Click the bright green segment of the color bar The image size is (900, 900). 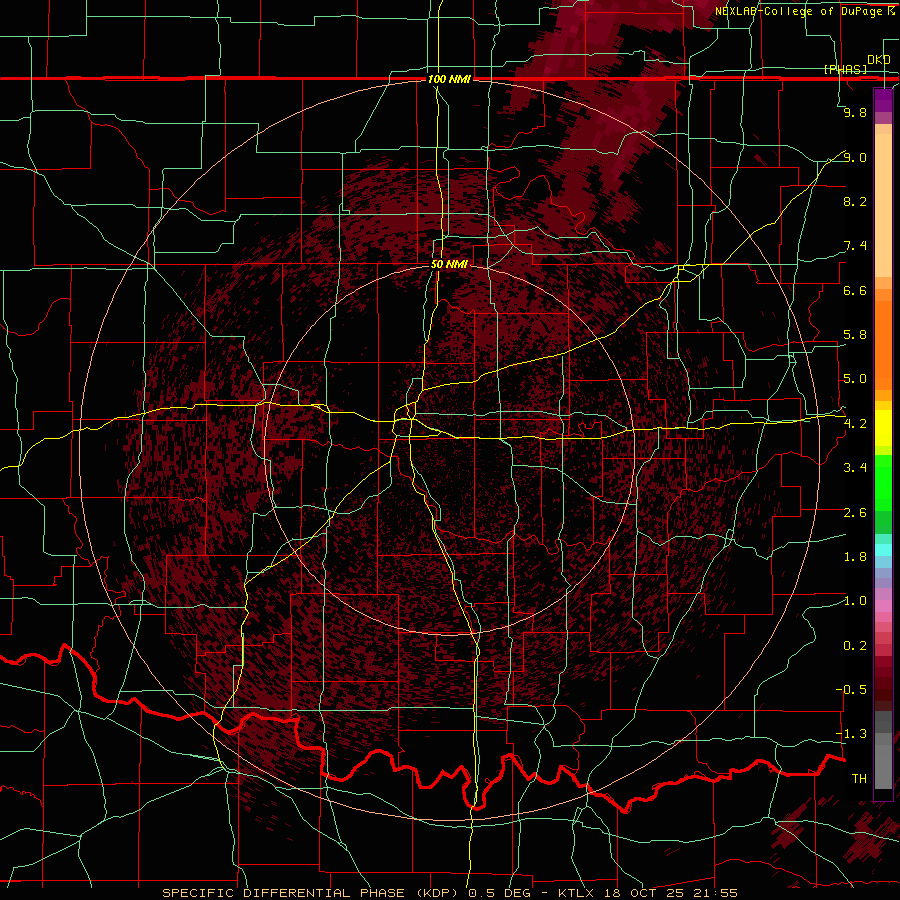click(x=883, y=483)
